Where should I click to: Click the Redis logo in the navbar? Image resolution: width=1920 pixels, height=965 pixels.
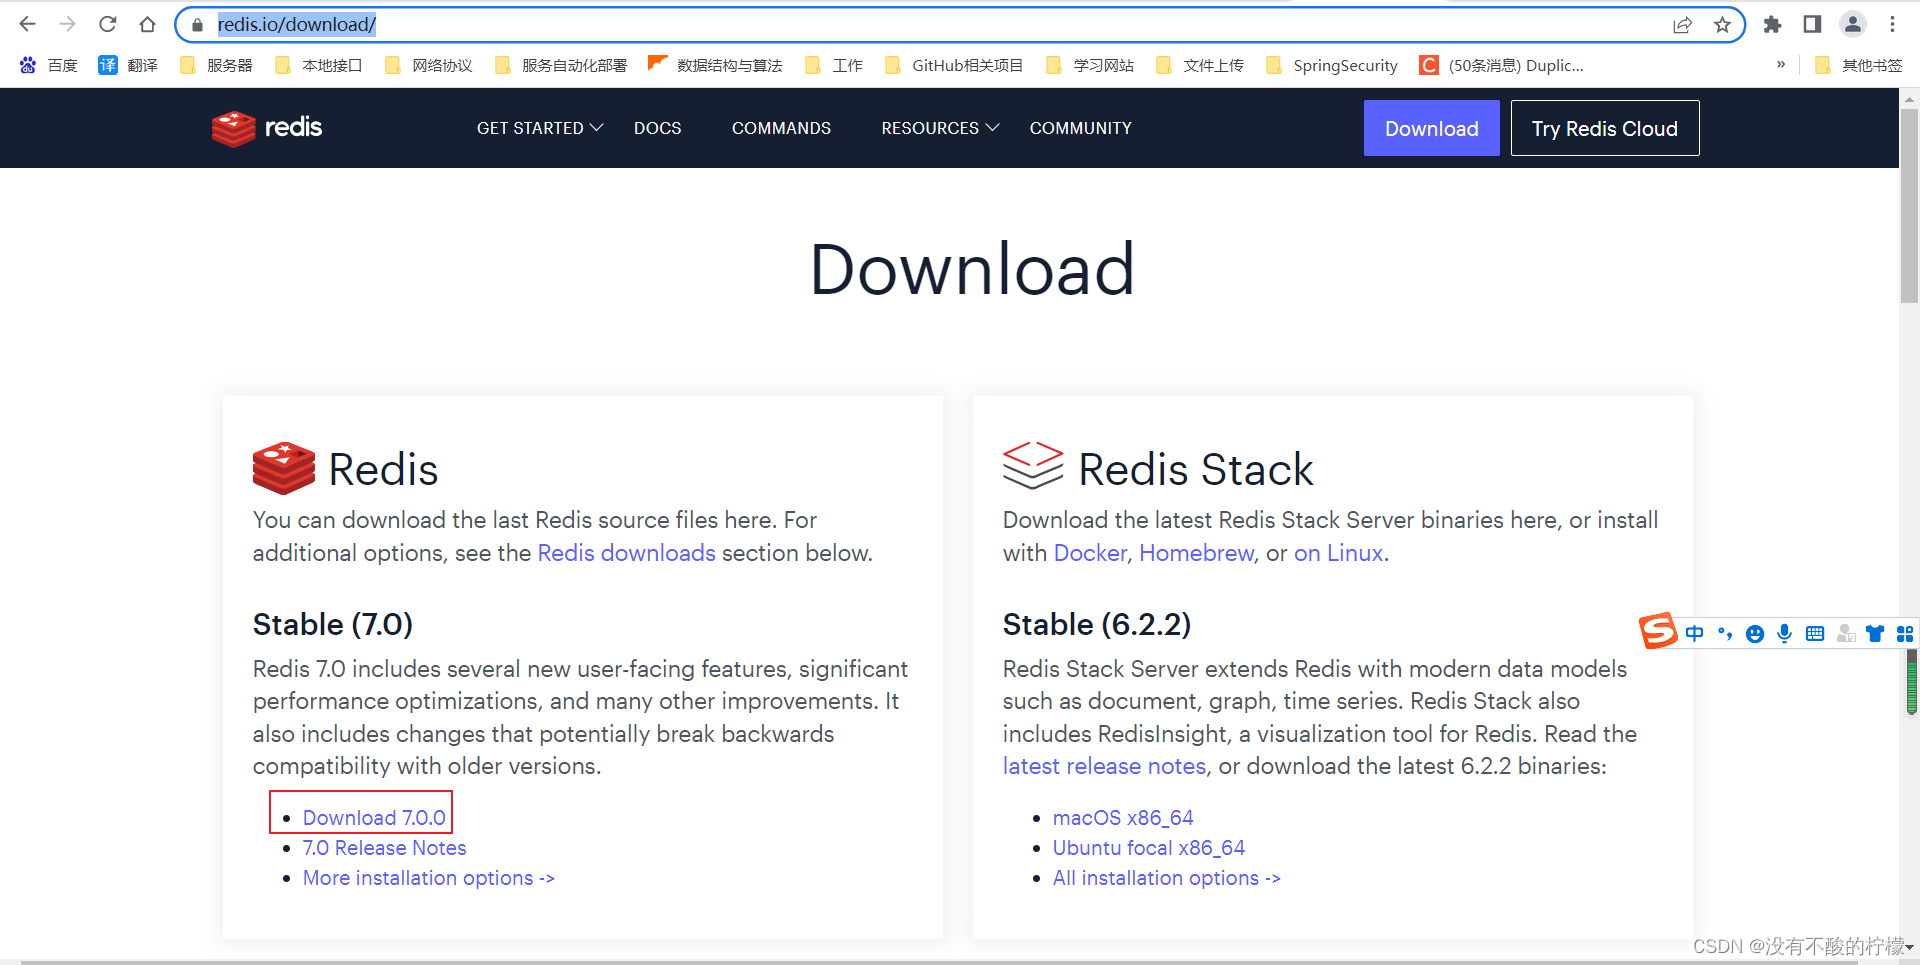[267, 128]
